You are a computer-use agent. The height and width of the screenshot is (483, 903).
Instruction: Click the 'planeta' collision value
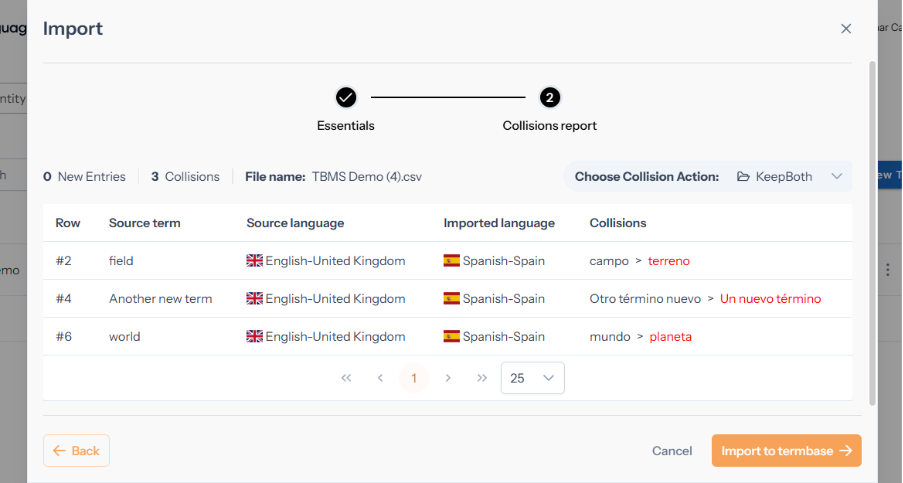(670, 337)
